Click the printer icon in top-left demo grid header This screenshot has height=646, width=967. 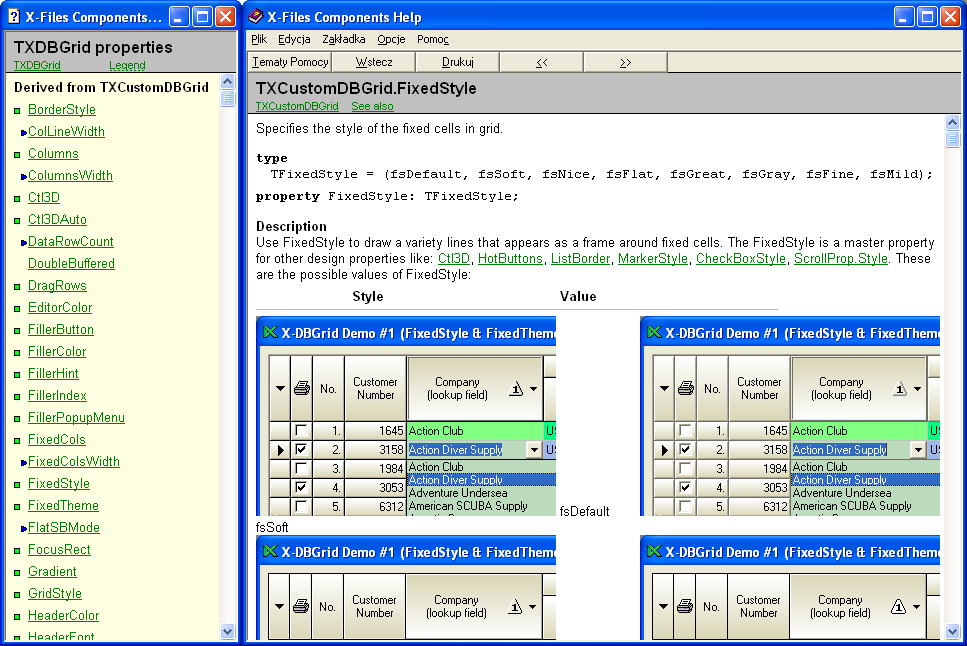tap(301, 388)
